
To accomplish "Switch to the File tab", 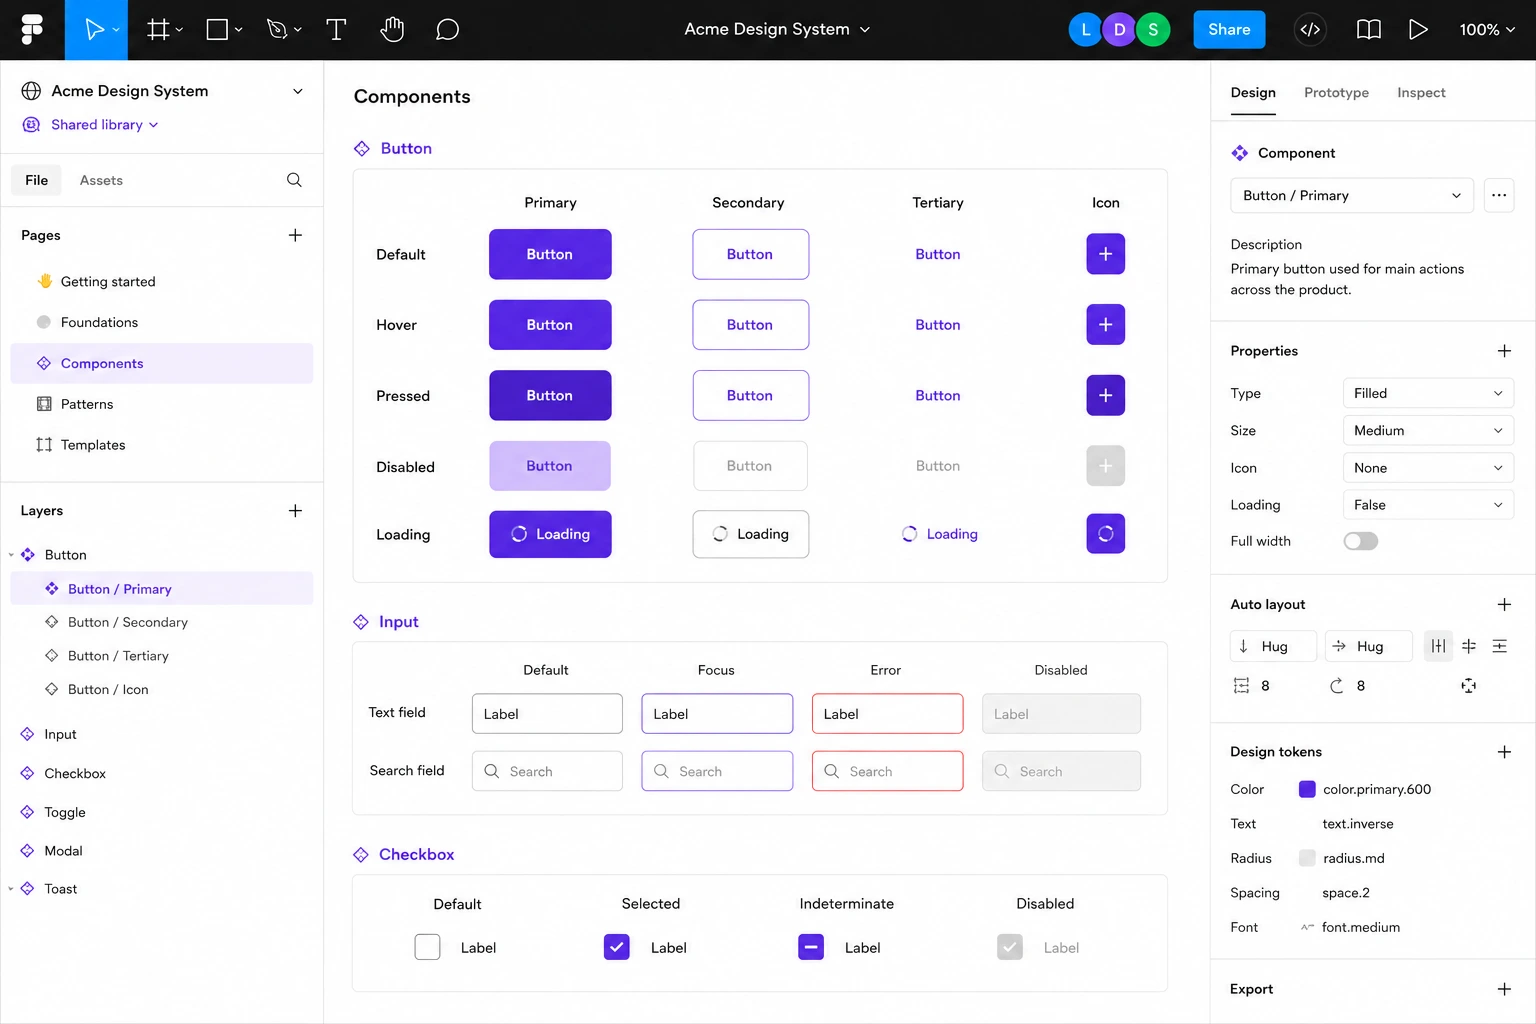I will [x=37, y=180].
